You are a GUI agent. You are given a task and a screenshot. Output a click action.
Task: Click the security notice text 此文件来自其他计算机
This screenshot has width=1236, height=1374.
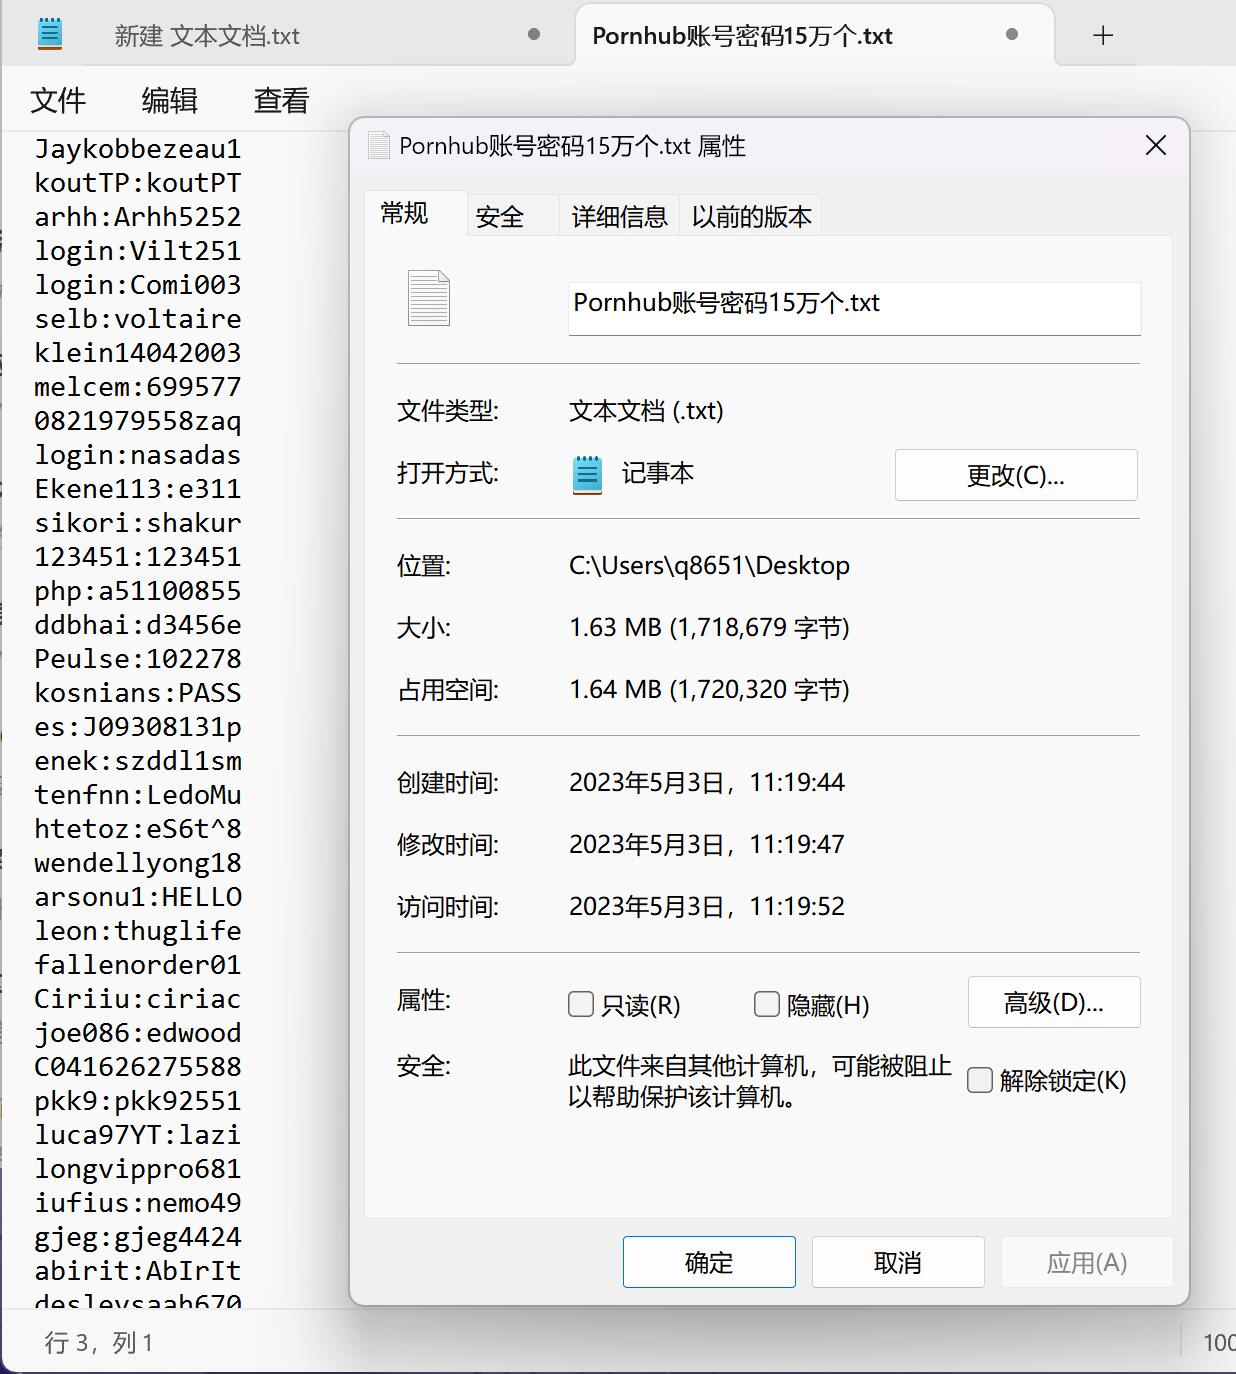pyautogui.click(x=760, y=1081)
